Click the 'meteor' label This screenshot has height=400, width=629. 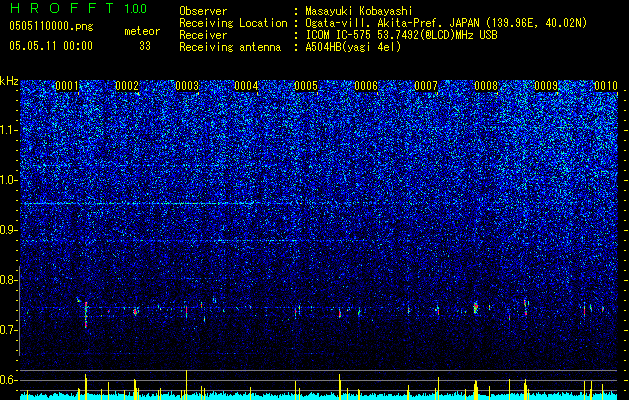[x=142, y=31]
